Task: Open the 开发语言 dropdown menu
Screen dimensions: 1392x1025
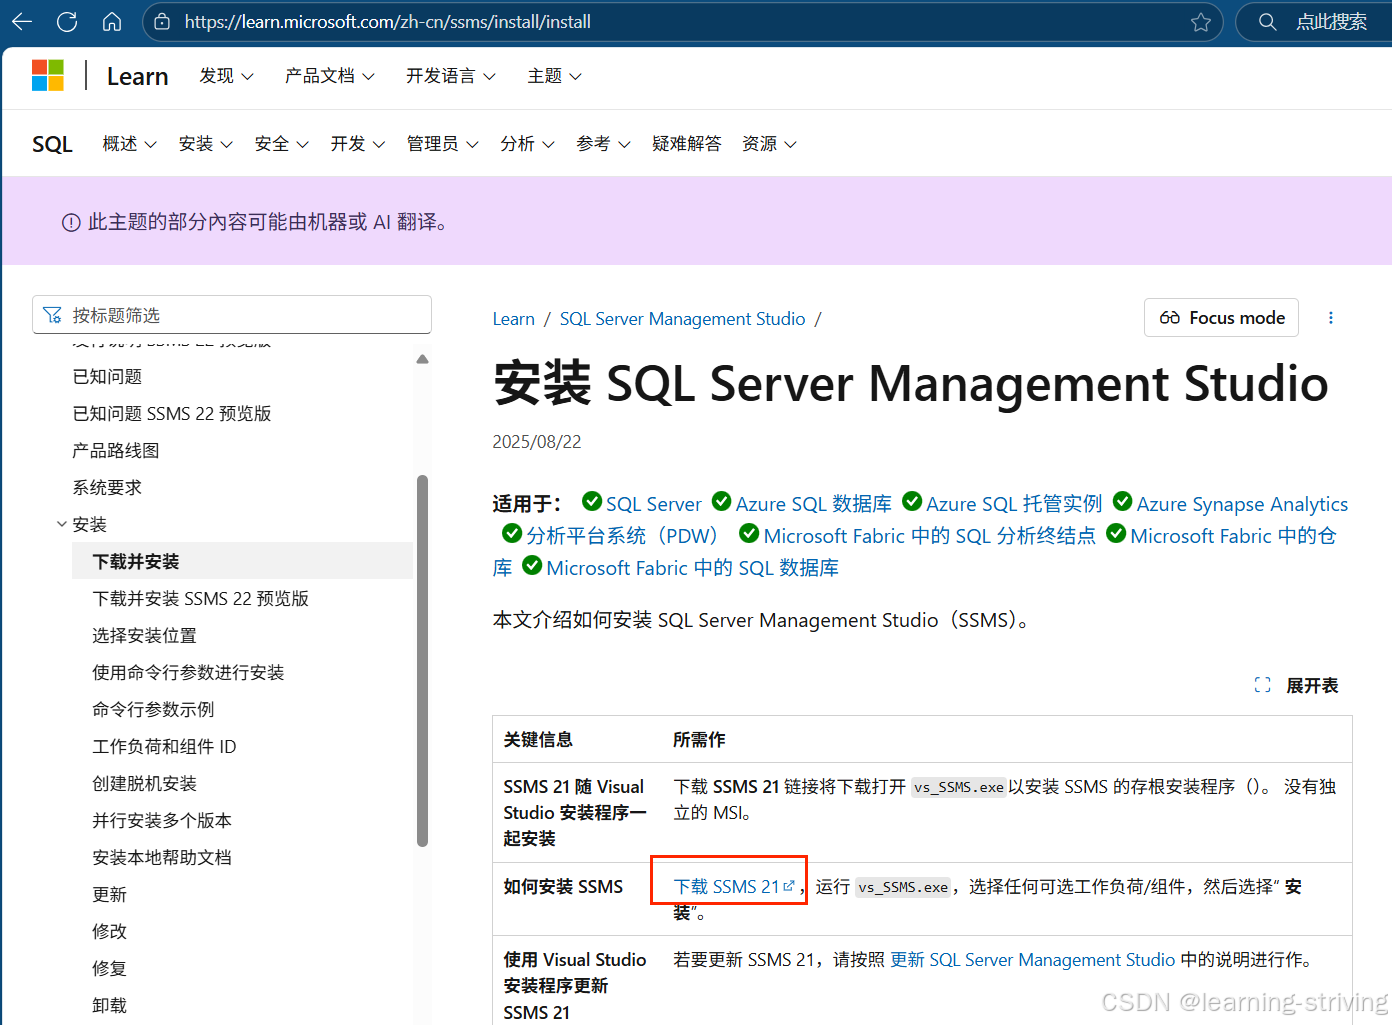Action: coord(451,76)
